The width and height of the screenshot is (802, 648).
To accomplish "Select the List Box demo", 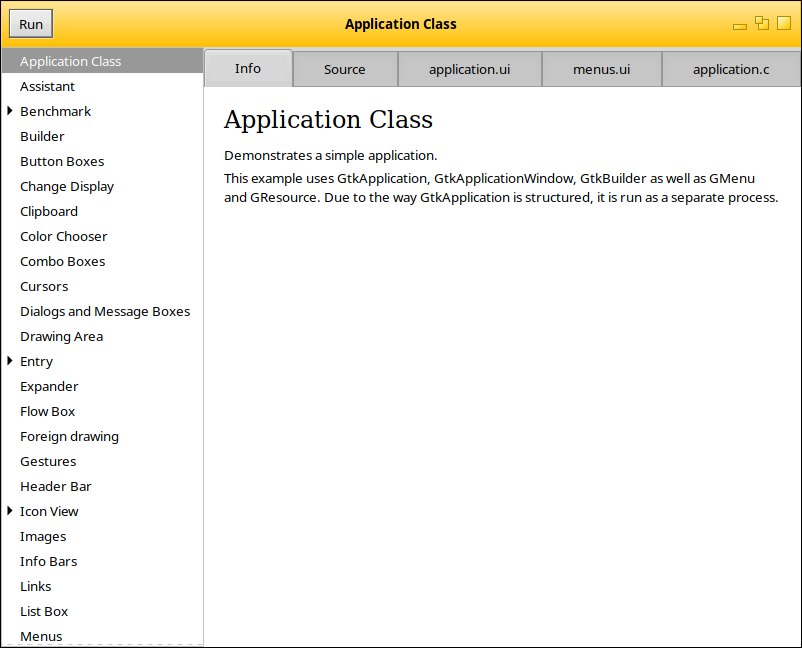I will pos(102,612).
